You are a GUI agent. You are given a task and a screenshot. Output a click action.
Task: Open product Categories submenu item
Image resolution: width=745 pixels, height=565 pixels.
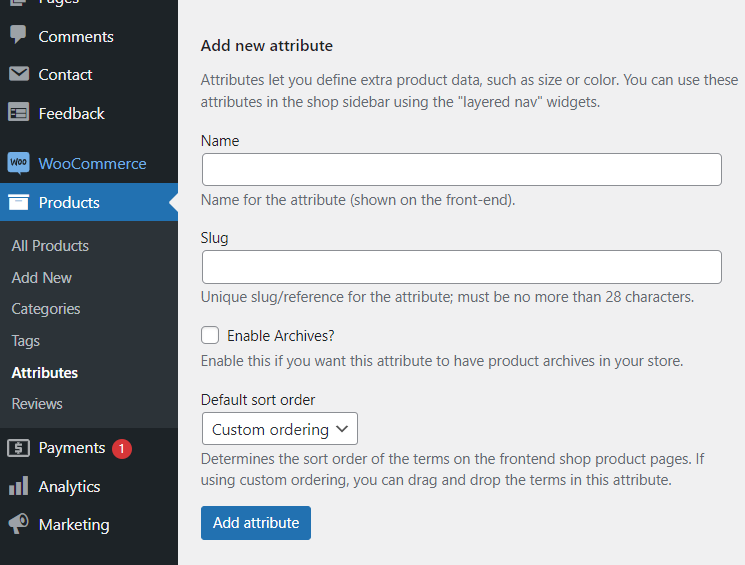46,309
